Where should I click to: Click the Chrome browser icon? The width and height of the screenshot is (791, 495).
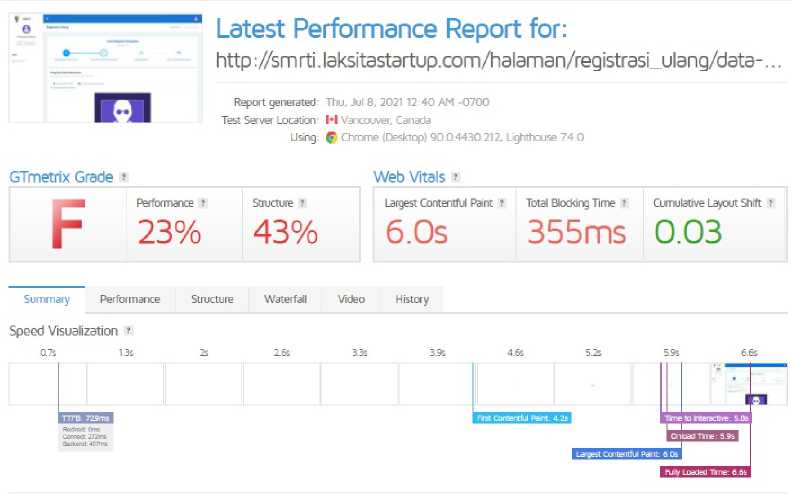[331, 138]
